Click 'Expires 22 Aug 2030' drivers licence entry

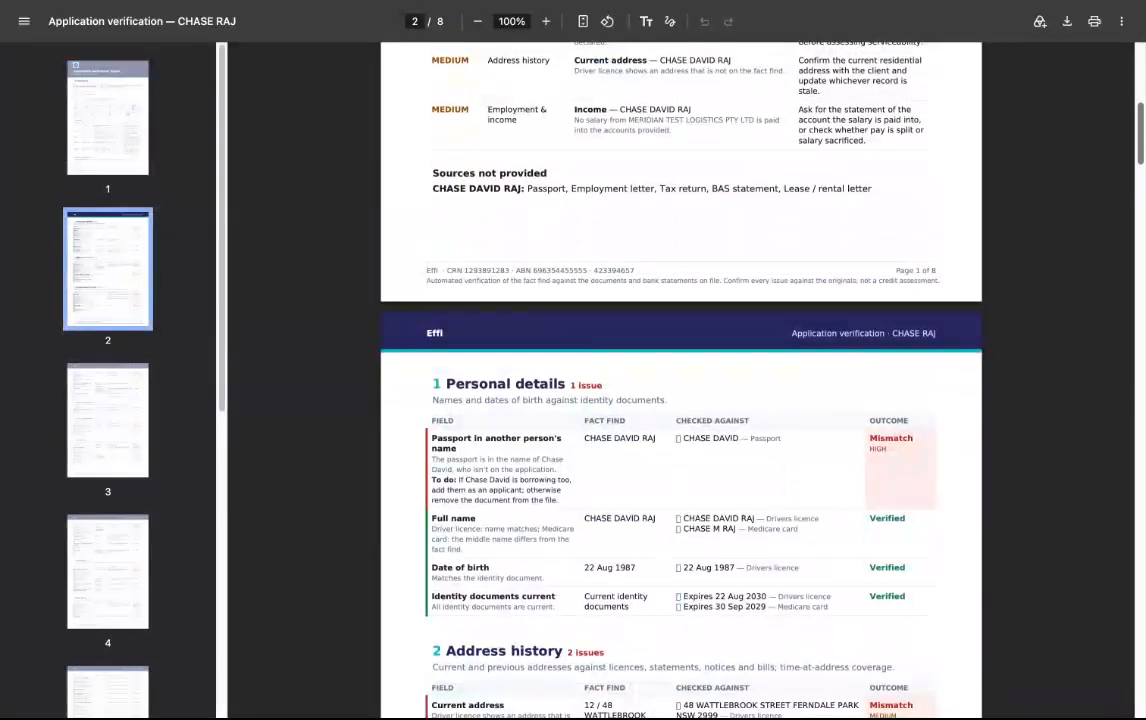point(753,596)
